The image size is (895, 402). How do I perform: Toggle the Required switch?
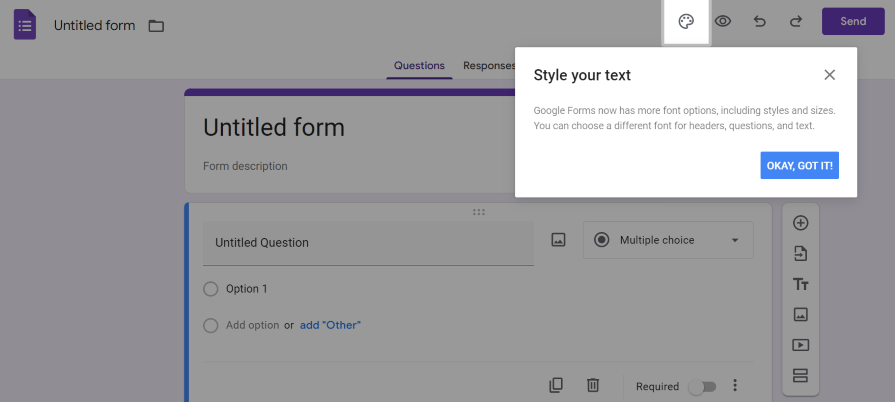(701, 387)
